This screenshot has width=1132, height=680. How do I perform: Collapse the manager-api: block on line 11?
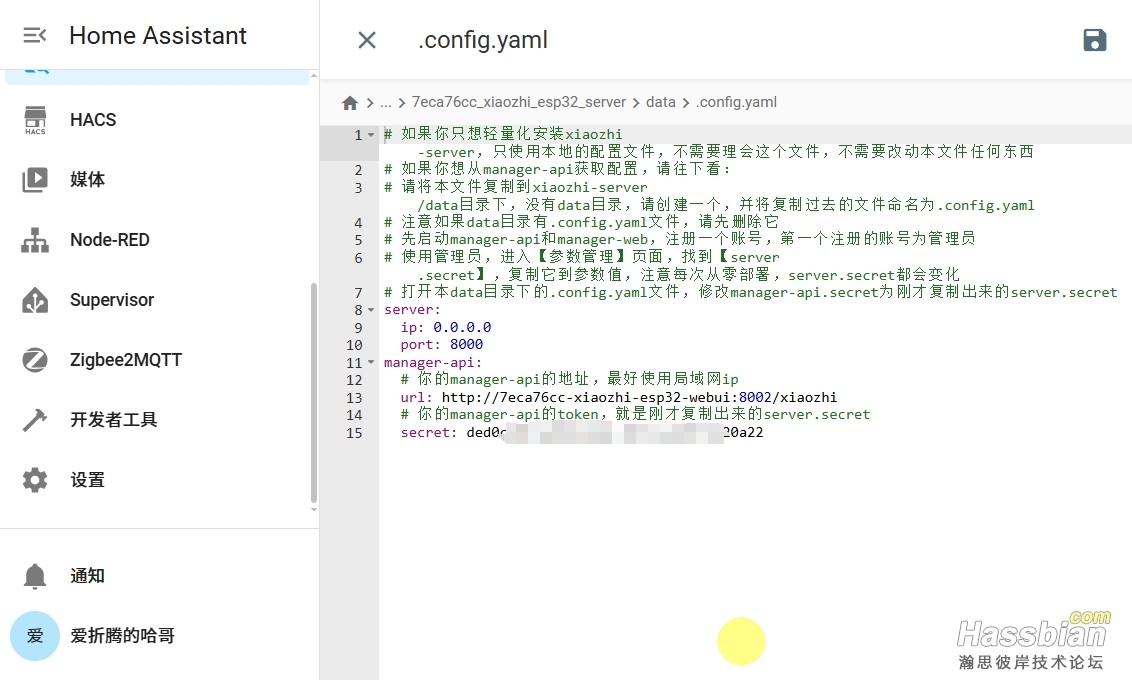(371, 363)
